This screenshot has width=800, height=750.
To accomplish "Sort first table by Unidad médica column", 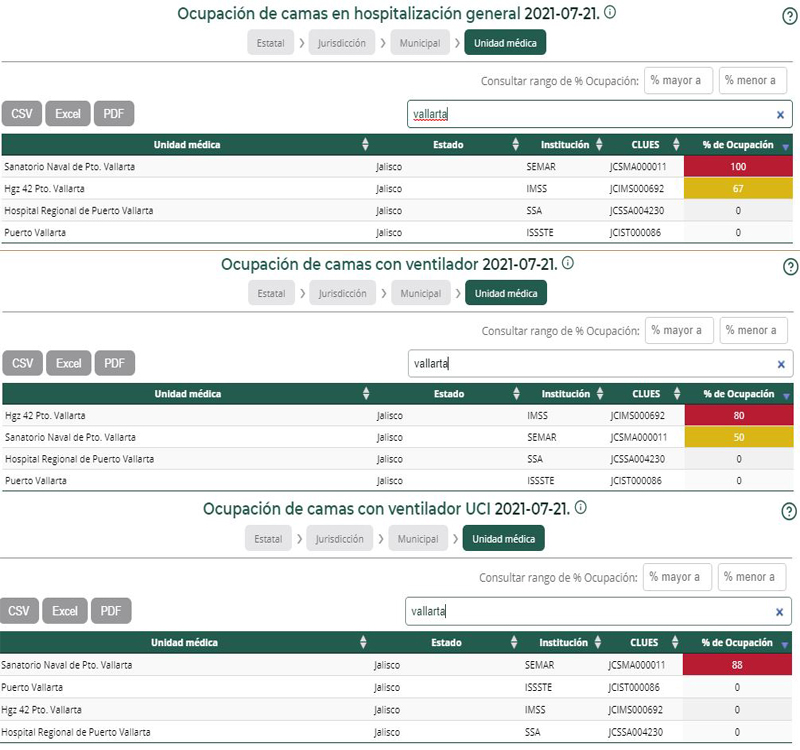I will 365,145.
